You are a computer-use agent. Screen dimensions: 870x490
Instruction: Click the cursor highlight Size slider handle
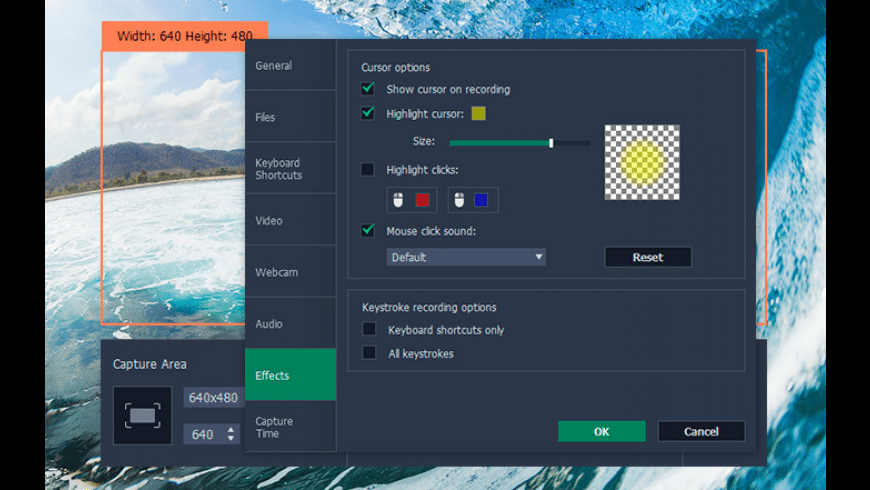551,143
